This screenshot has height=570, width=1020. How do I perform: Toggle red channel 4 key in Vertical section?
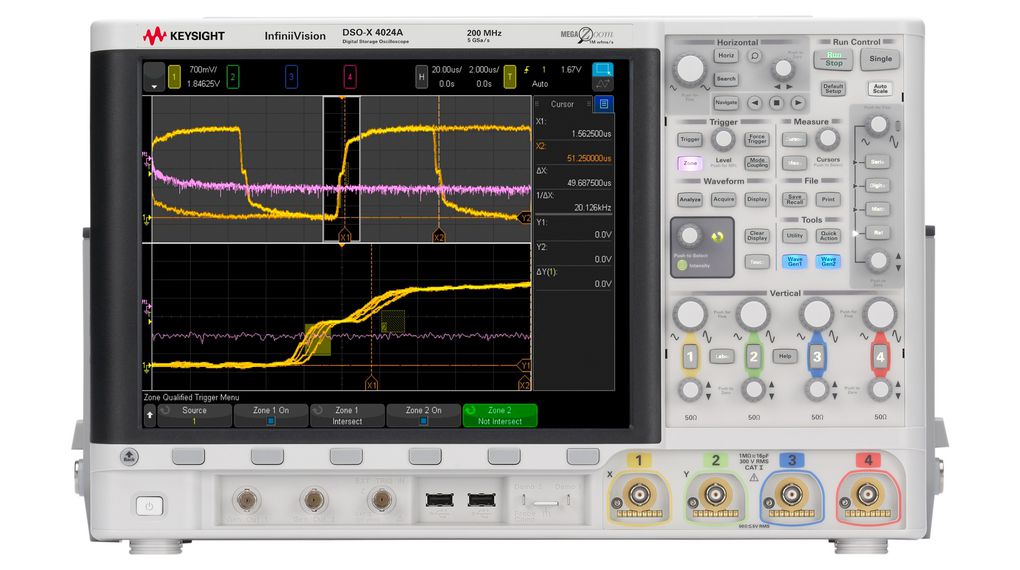click(879, 357)
